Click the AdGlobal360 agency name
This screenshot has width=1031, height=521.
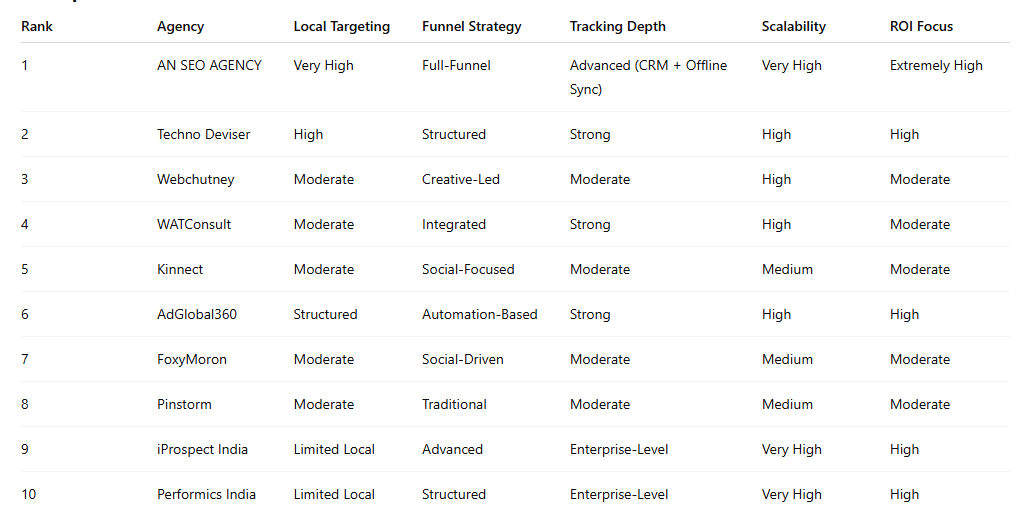[x=197, y=315]
